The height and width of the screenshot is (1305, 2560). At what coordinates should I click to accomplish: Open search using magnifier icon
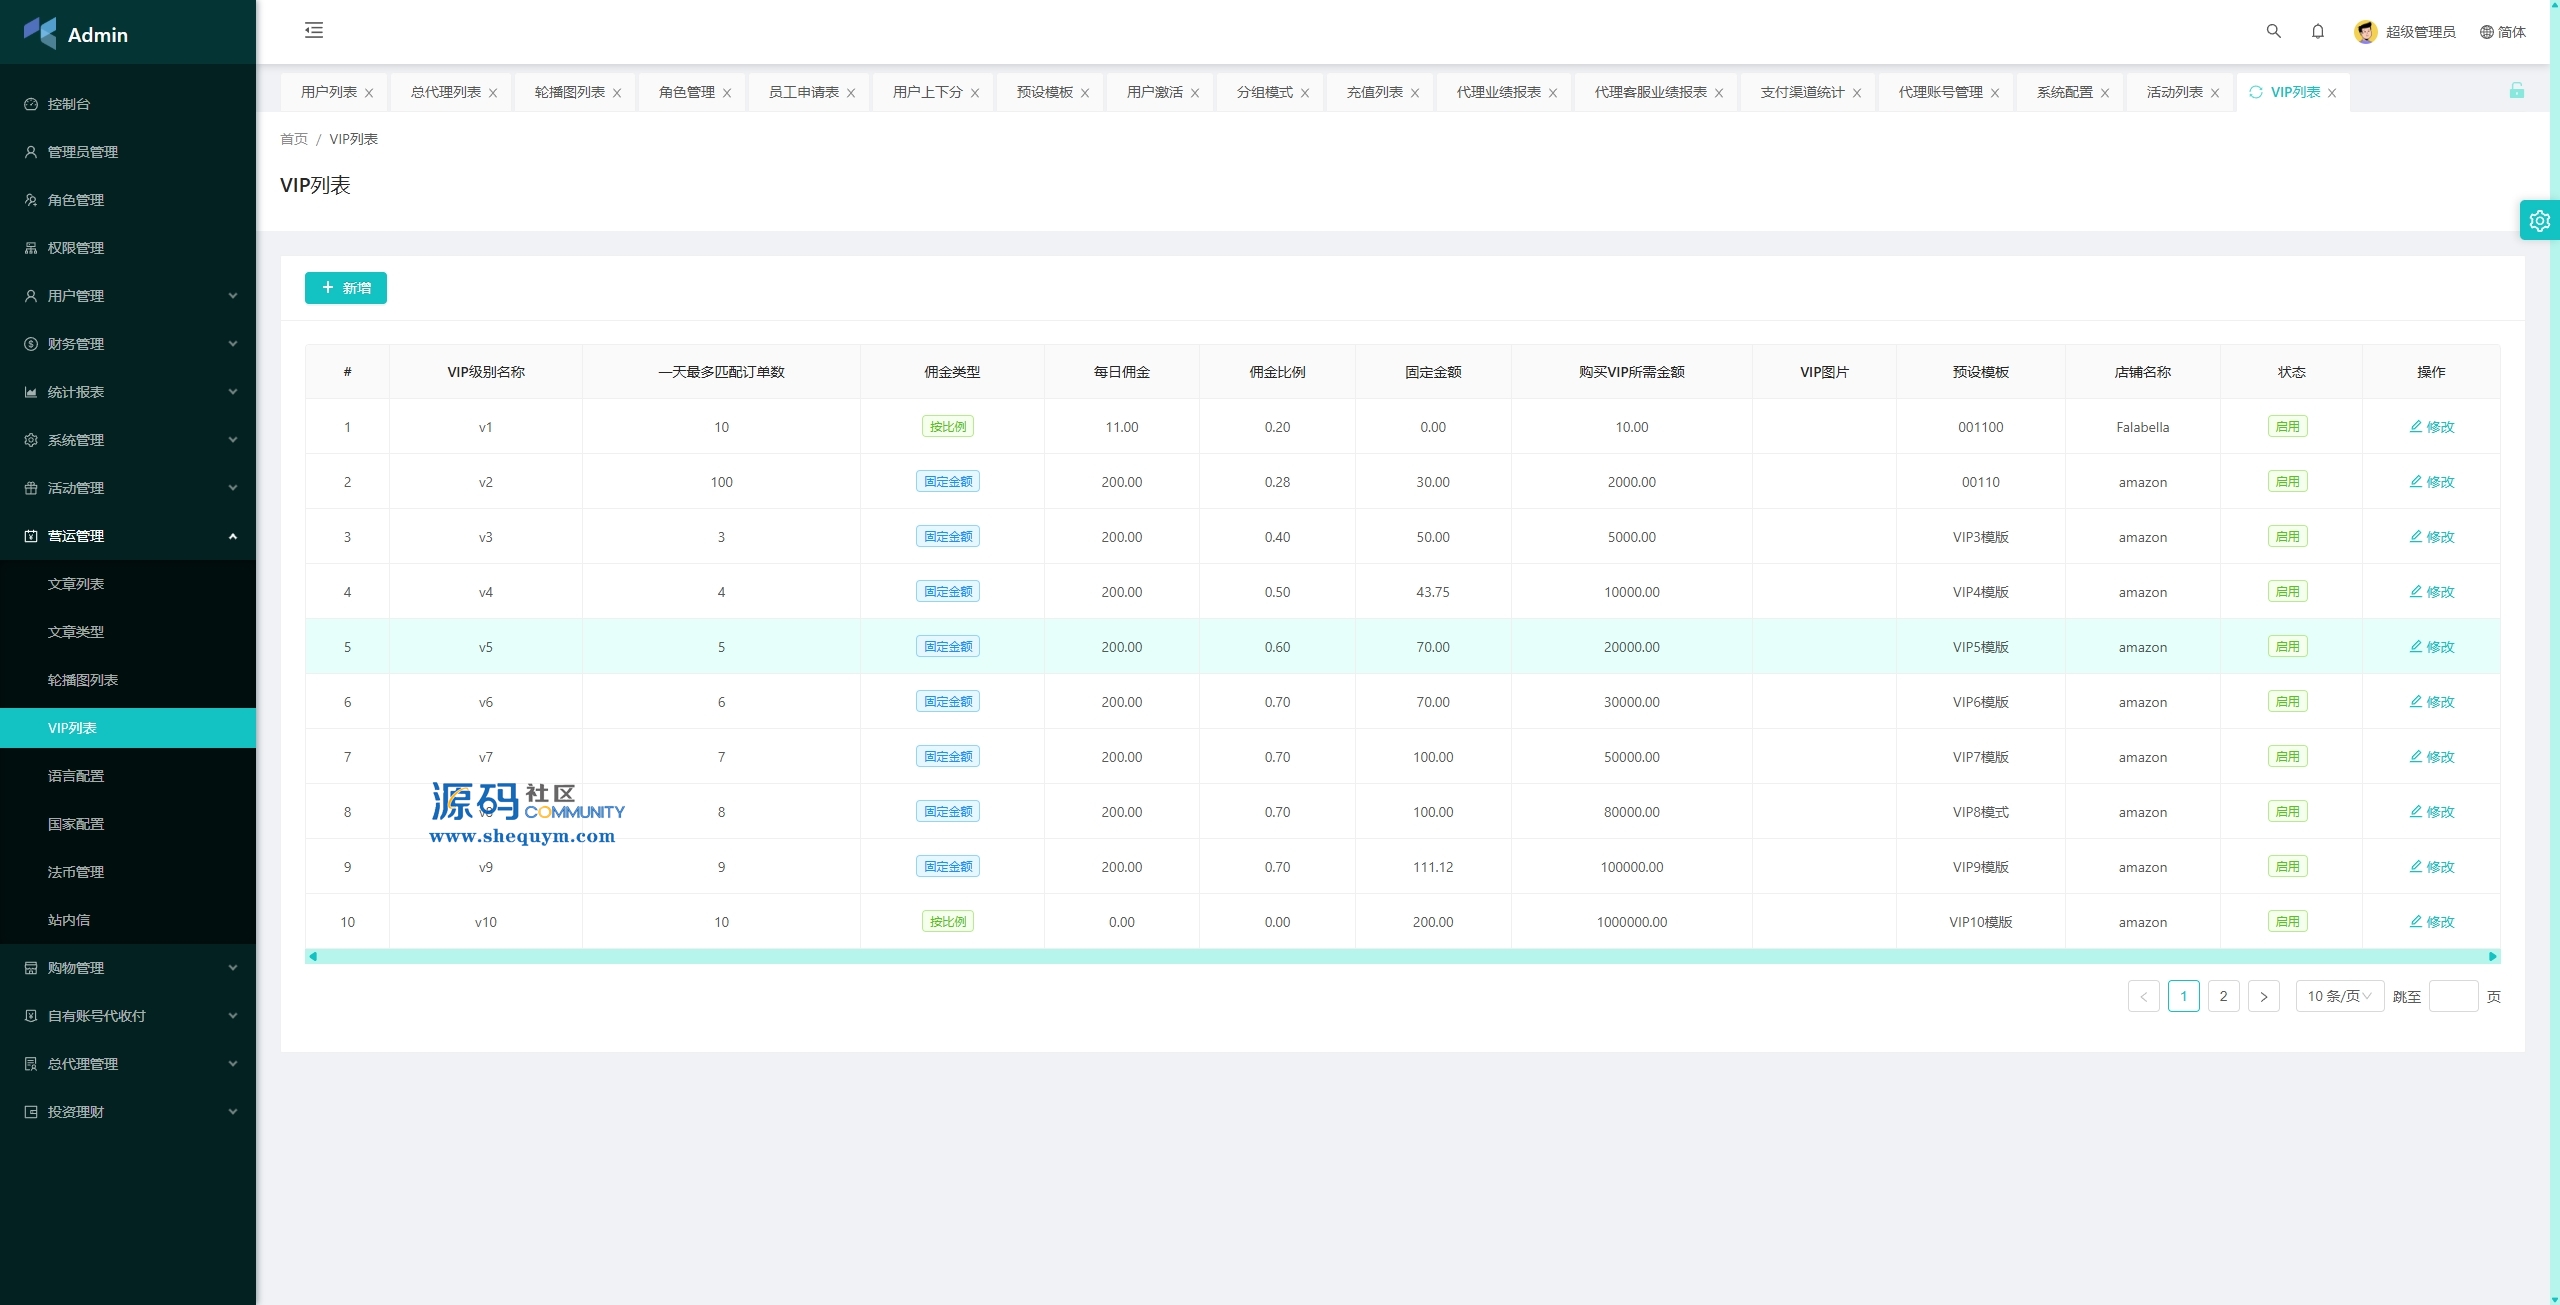click(x=2273, y=31)
